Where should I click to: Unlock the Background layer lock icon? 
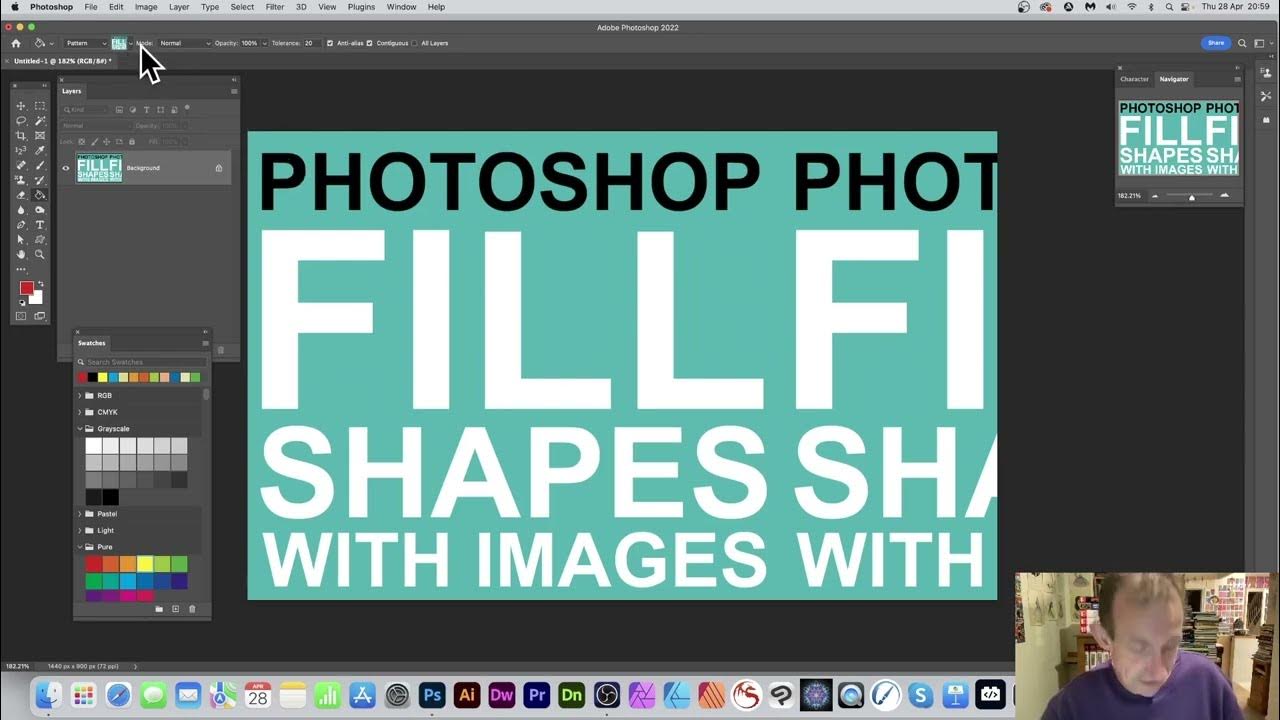pos(219,168)
